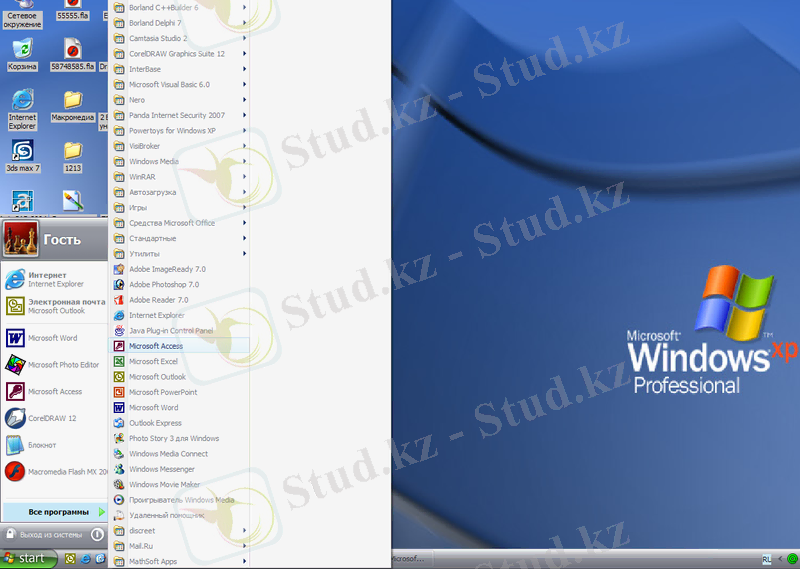Click the Windows Messenger icon
Viewport: 800px width, 569px height.
pos(119,469)
